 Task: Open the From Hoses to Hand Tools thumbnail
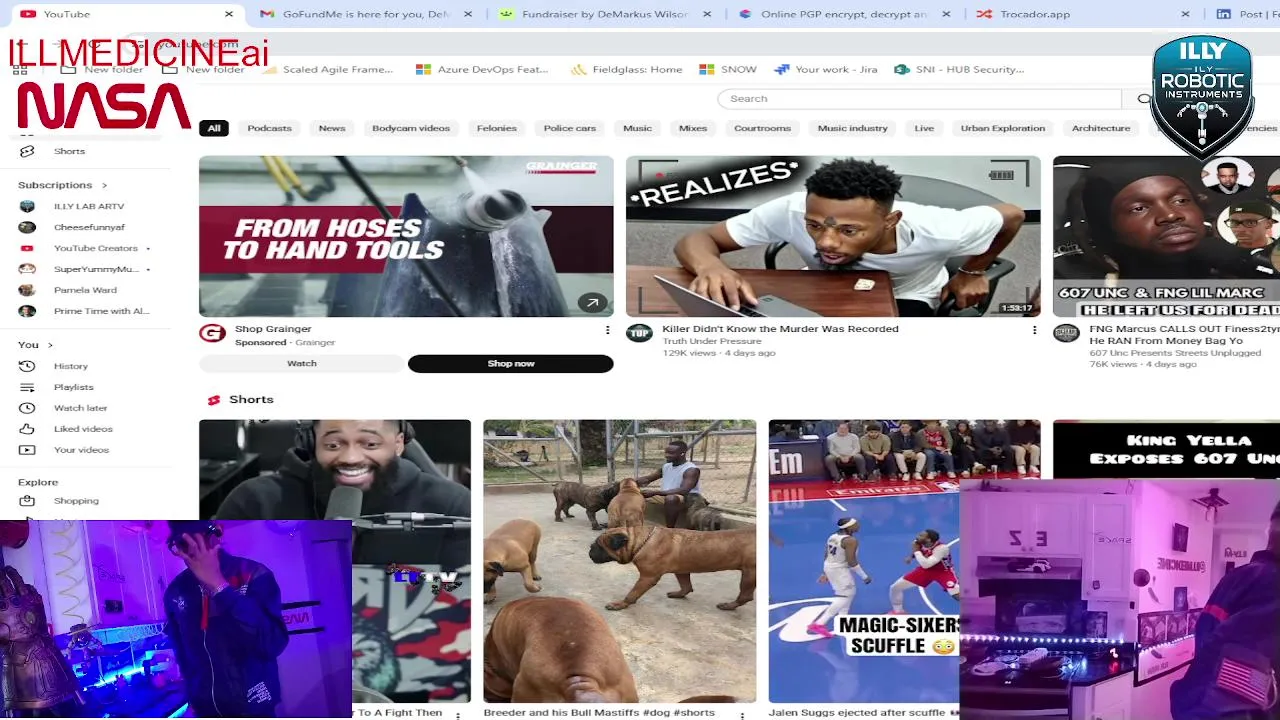point(406,236)
